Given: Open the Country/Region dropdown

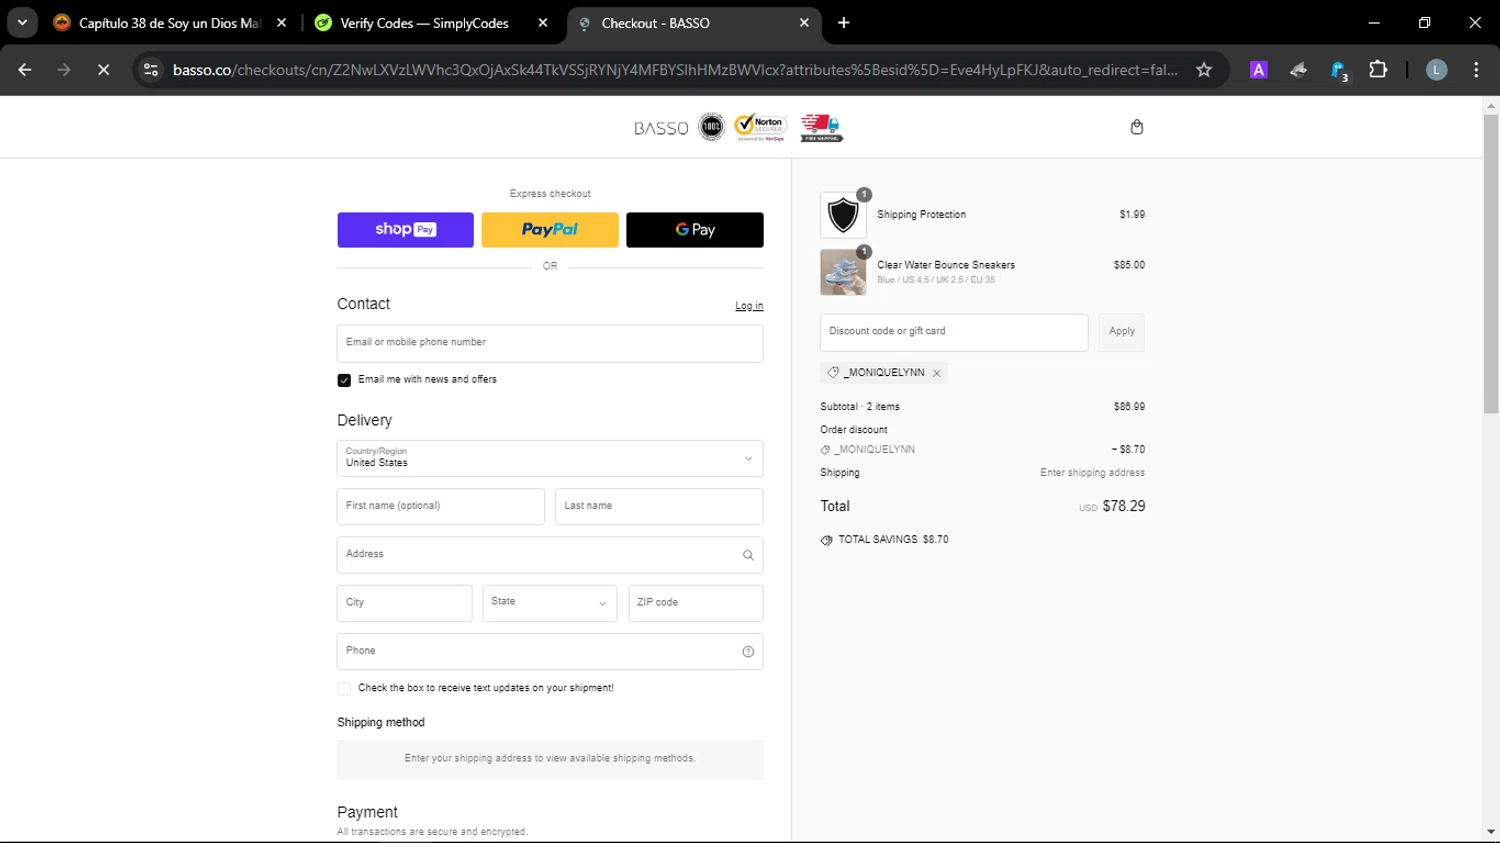Looking at the screenshot, I should 550,459.
